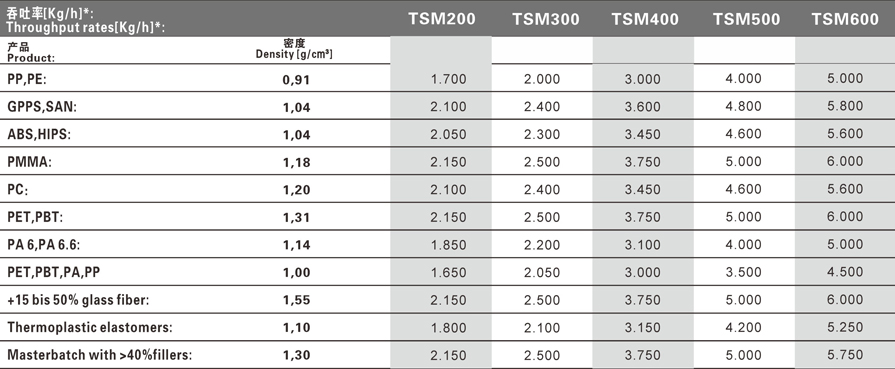Image resolution: width=895 pixels, height=369 pixels.
Task: Click the Throughput rates[Kg/h] title
Action: point(86,27)
